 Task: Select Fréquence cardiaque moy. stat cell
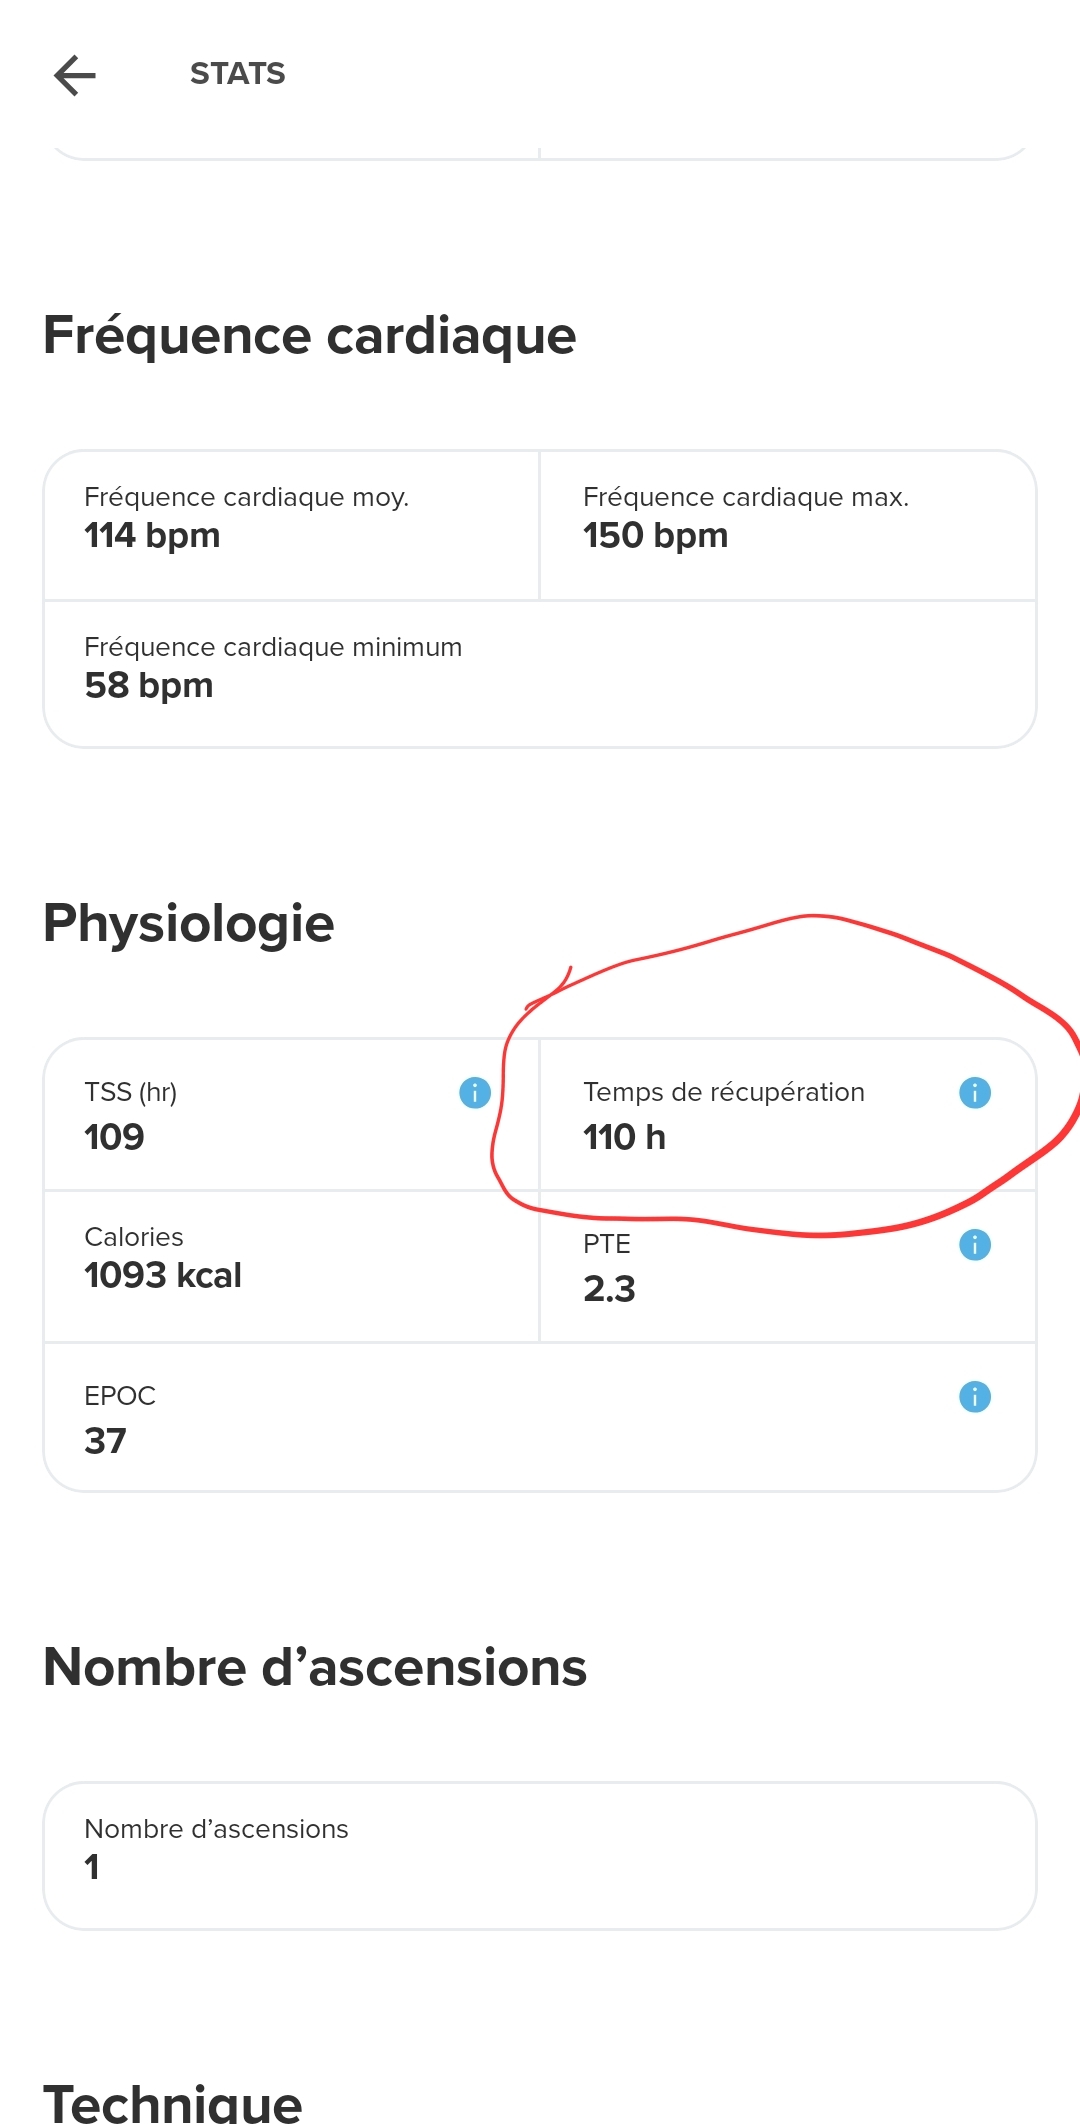[291, 525]
